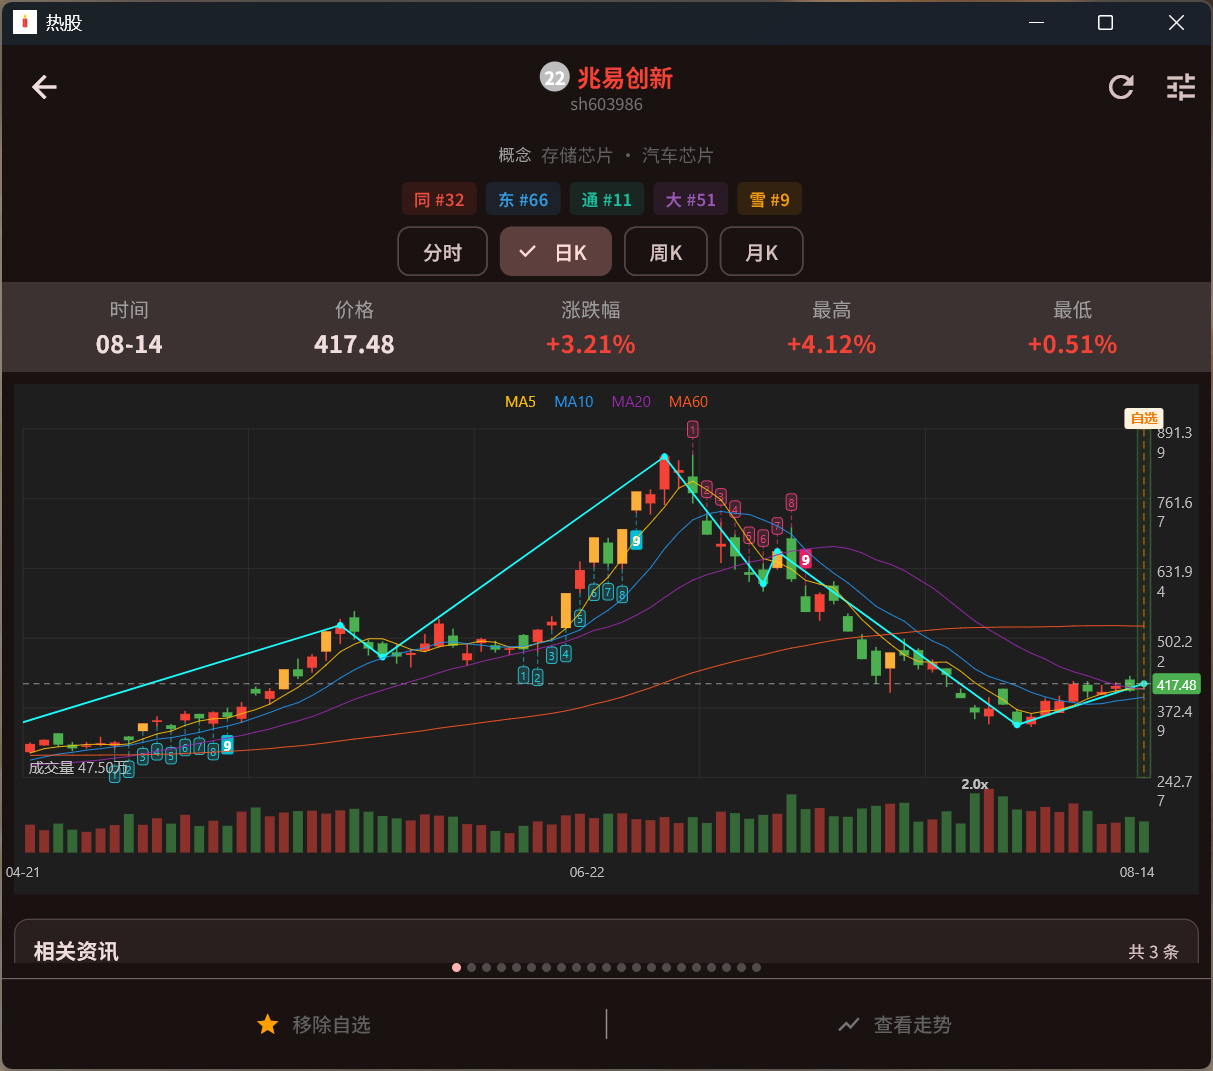The width and height of the screenshot is (1213, 1071).
Task: Open the 大 #51 ranking tag
Action: pos(691,199)
